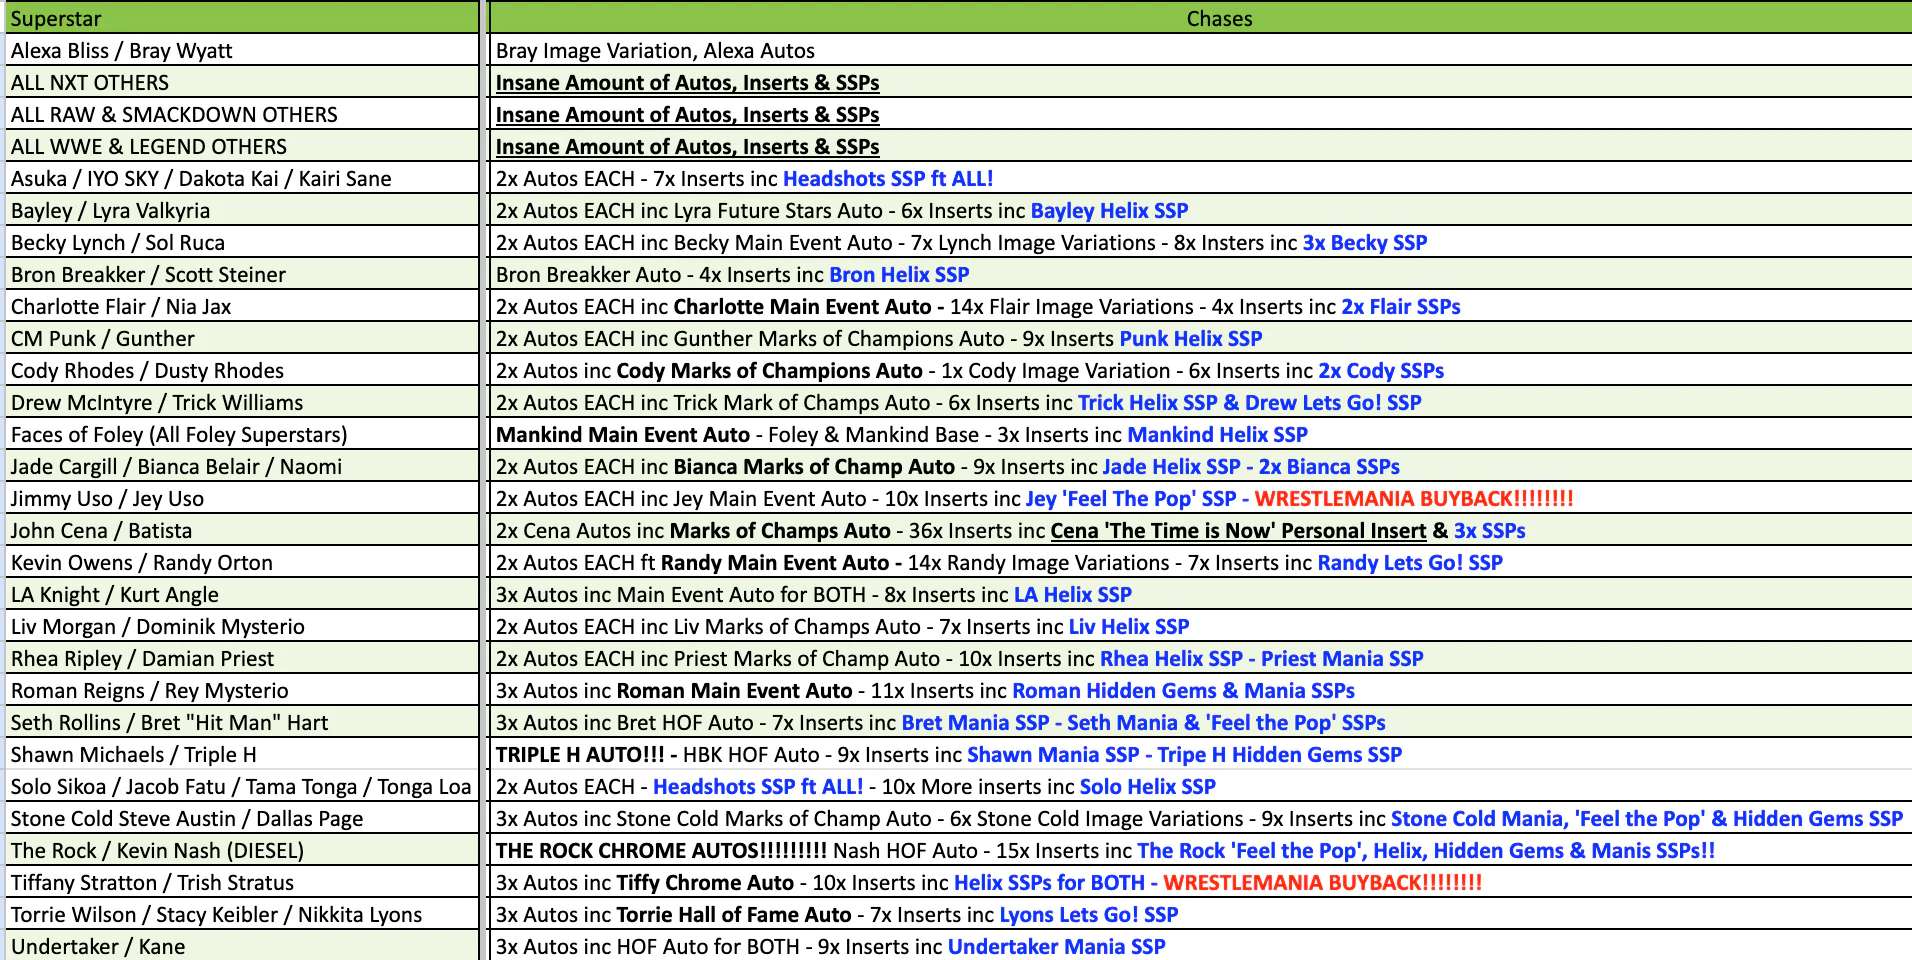Click the Roman Hidden Gems & Mania SSPs text

point(1183,691)
